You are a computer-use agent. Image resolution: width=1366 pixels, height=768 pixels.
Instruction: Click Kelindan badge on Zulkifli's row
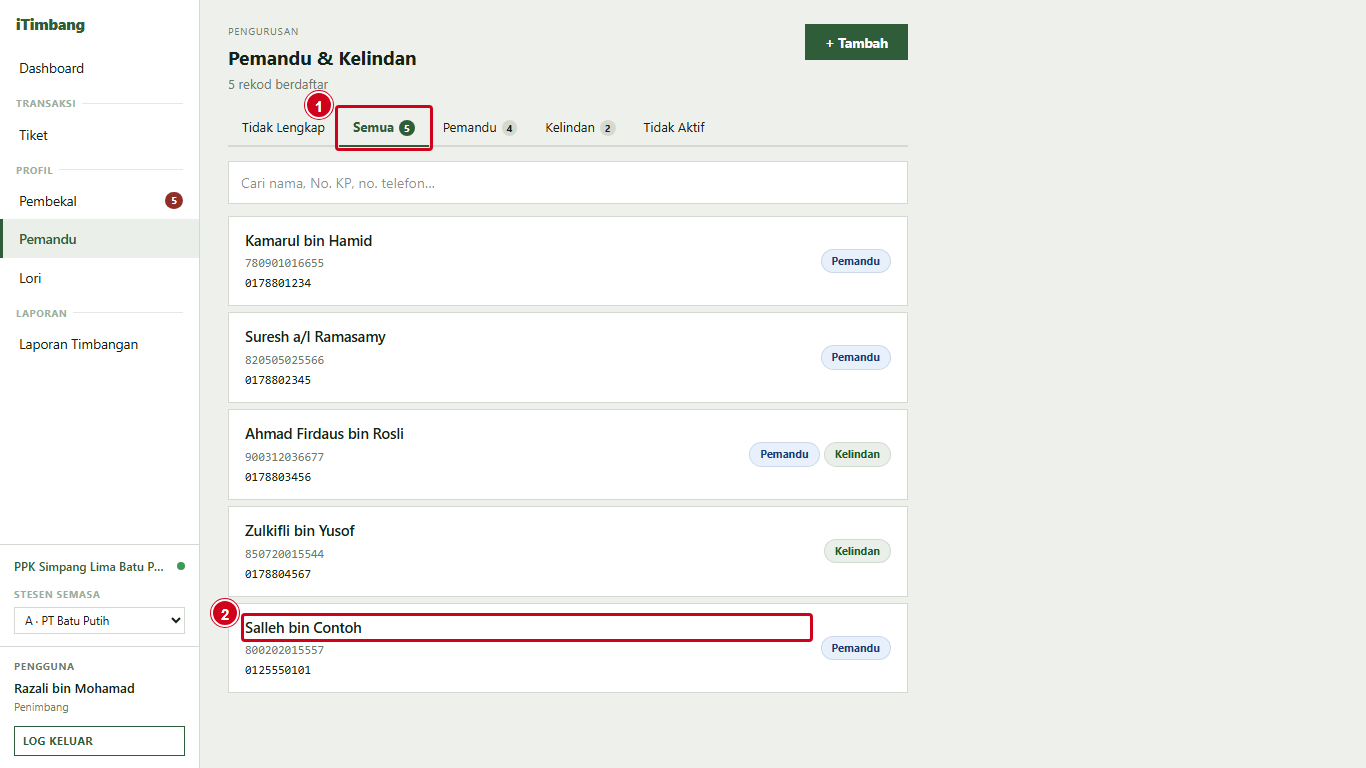pyautogui.click(x=857, y=551)
